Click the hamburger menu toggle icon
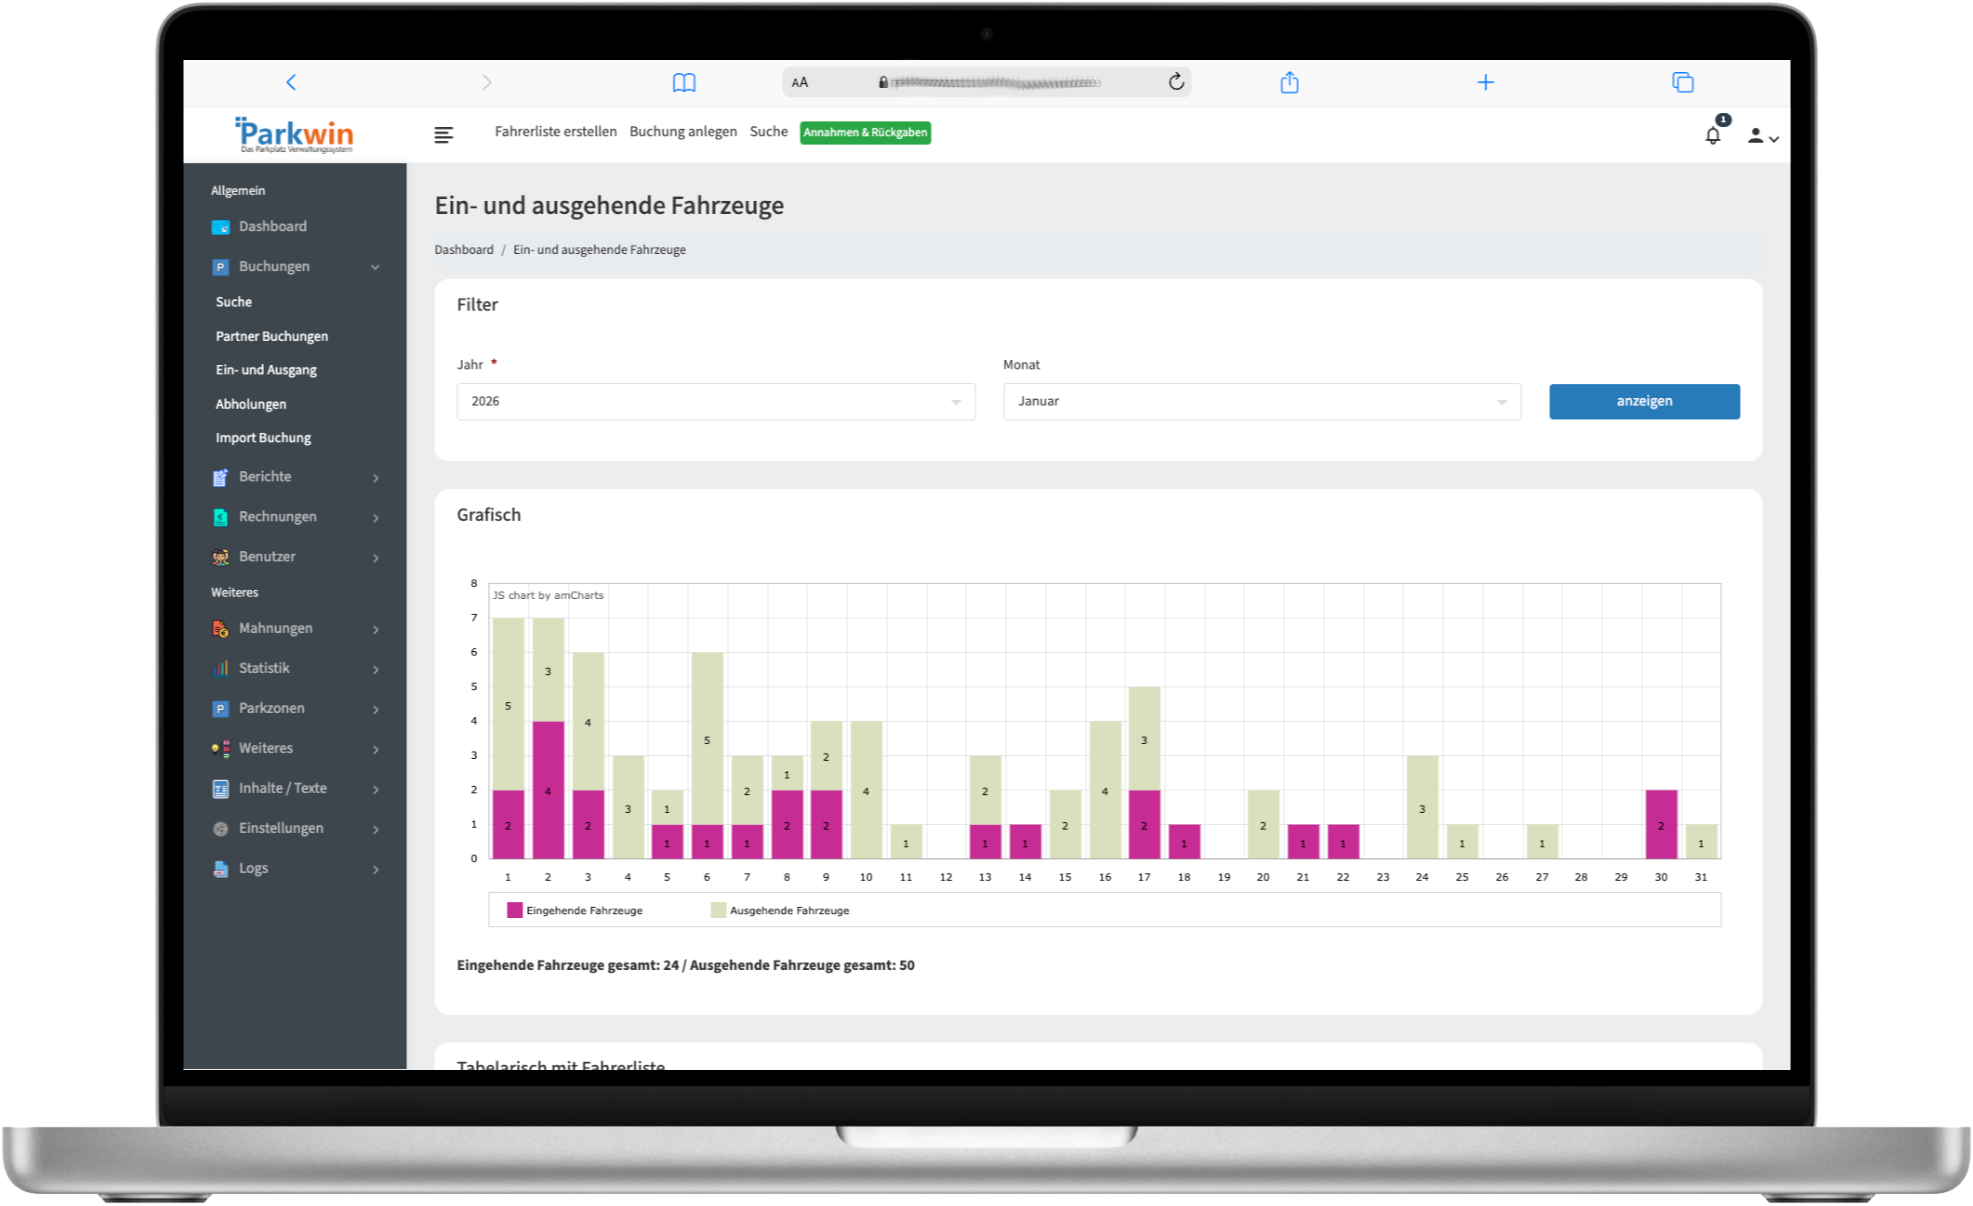Viewport: 1973px width, 1206px height. (444, 135)
